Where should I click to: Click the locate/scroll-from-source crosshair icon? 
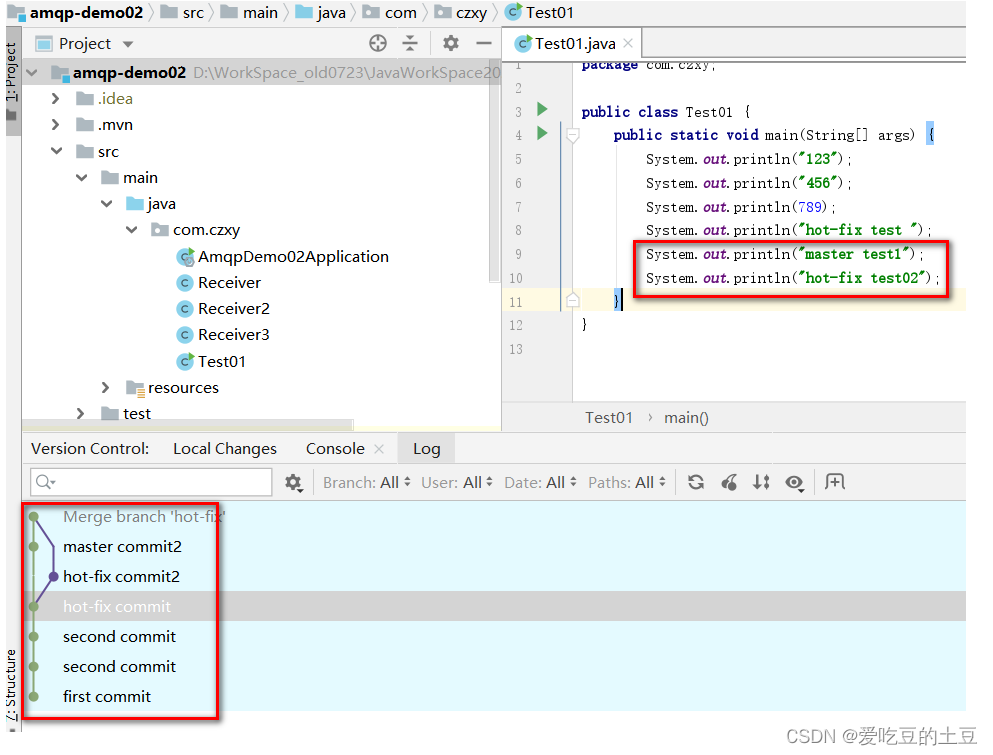(377, 43)
